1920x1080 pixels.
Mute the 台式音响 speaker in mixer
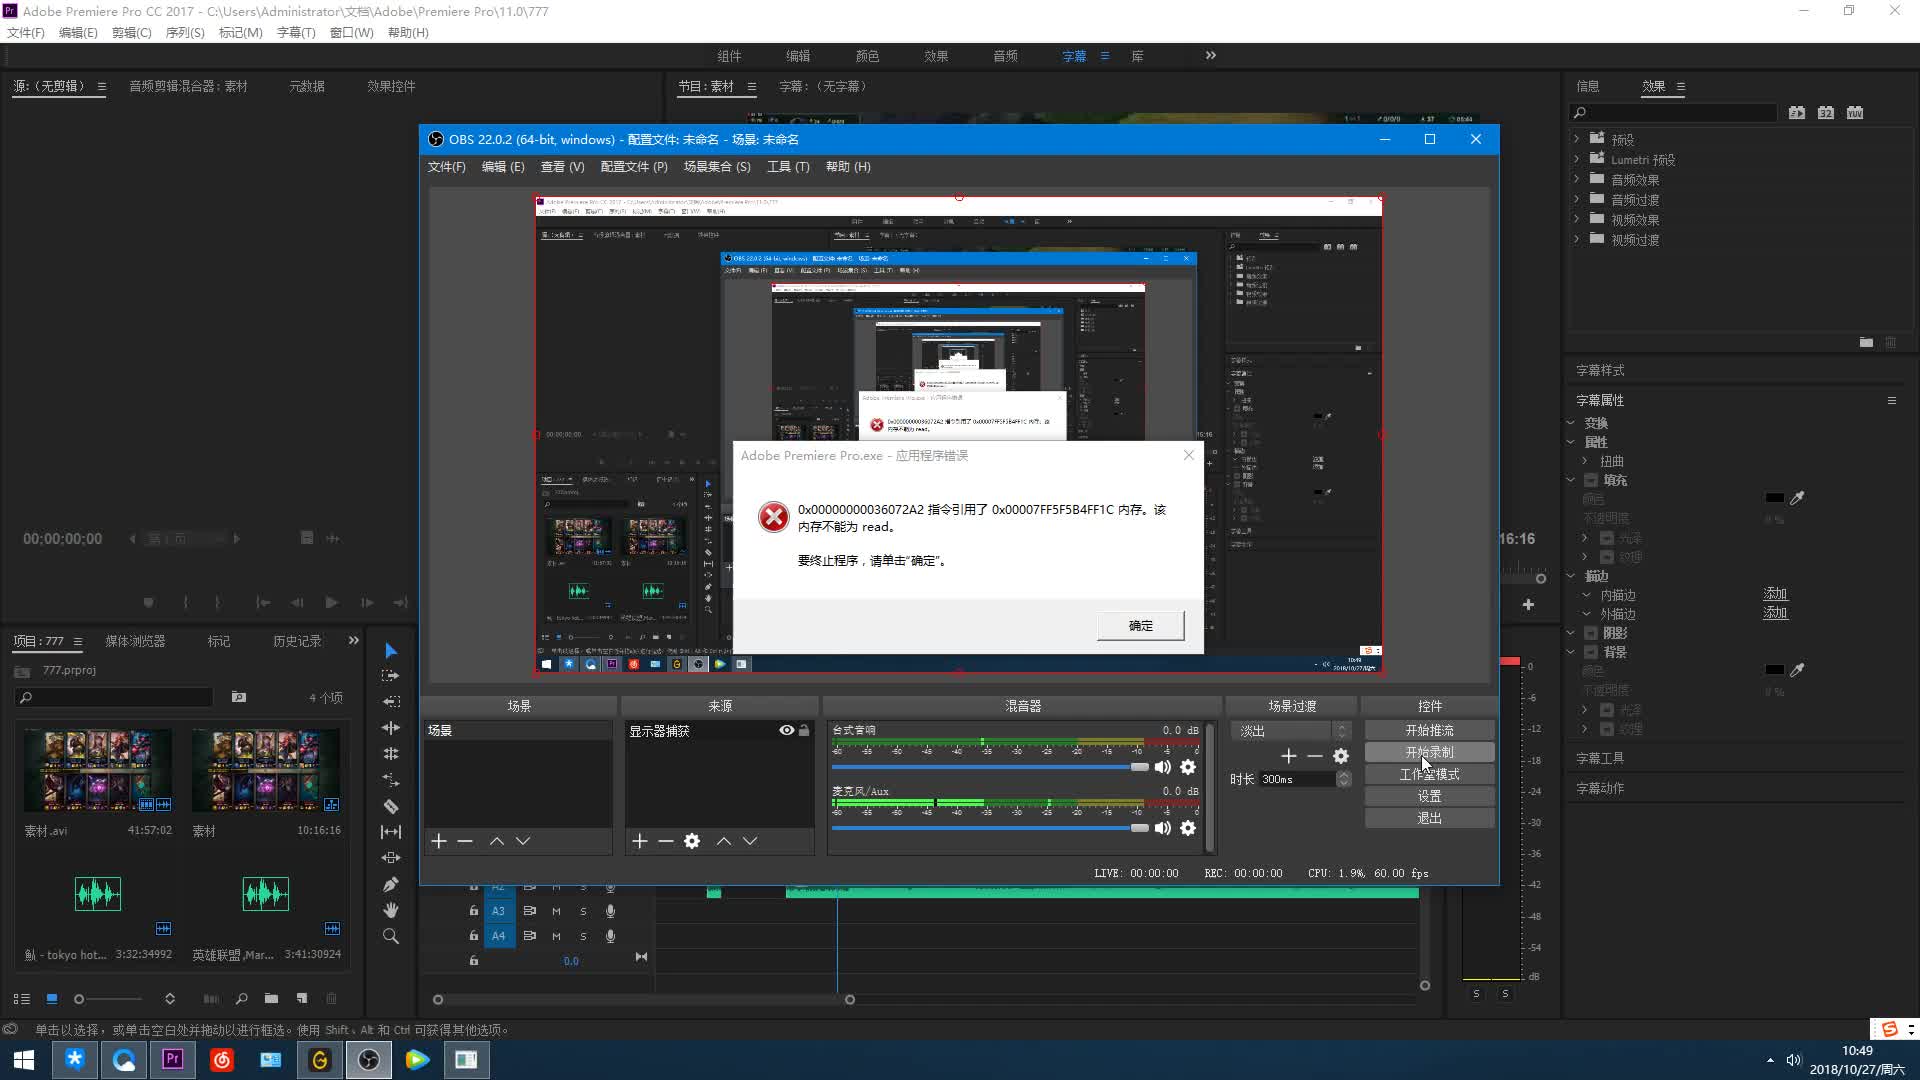pyautogui.click(x=1162, y=767)
